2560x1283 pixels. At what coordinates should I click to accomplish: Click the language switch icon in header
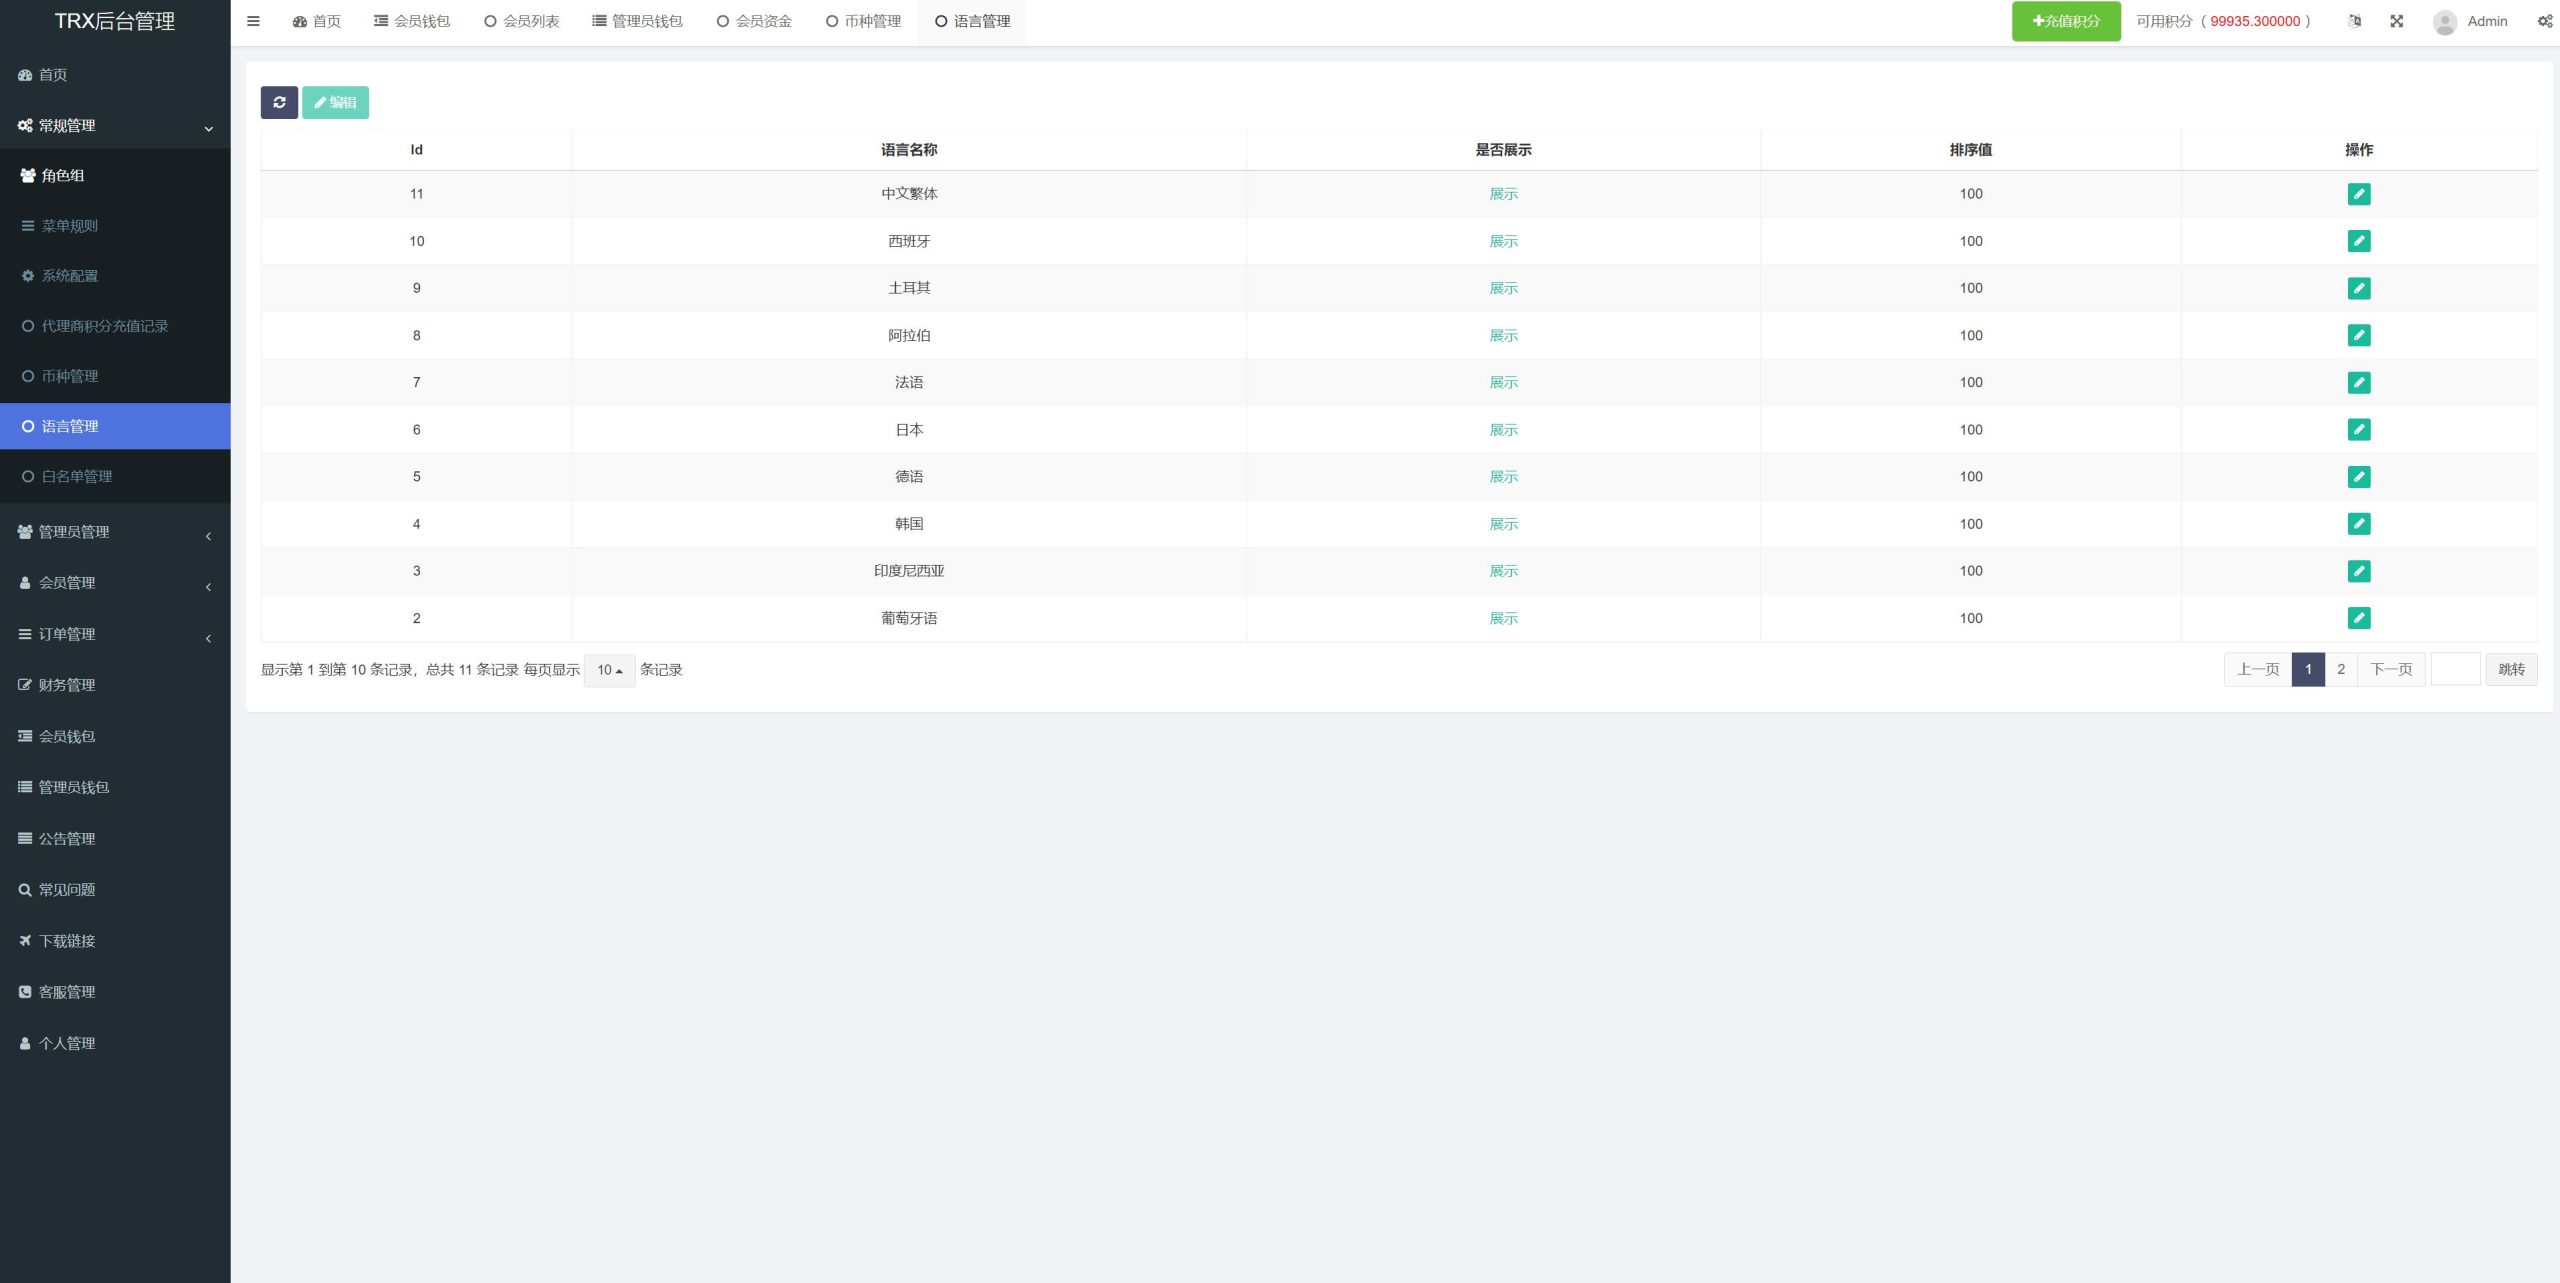pos(2354,21)
